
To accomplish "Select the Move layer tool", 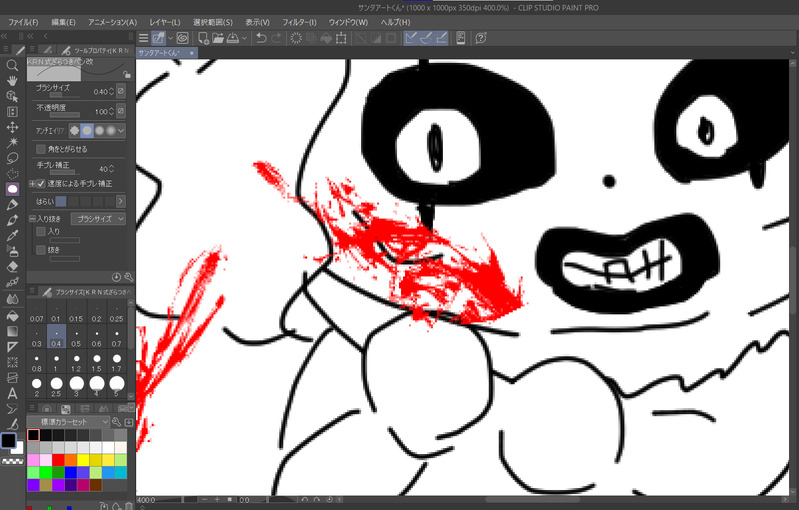I will click(12, 127).
